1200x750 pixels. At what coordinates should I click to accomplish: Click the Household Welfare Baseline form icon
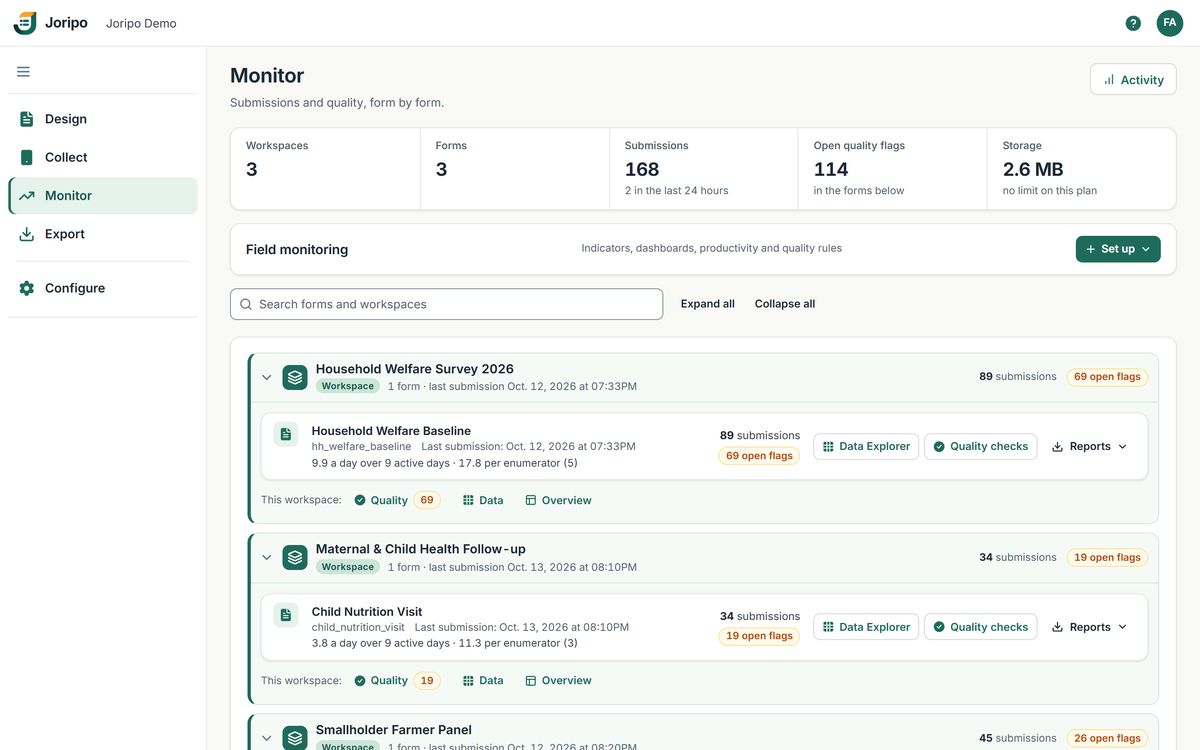tap(286, 434)
